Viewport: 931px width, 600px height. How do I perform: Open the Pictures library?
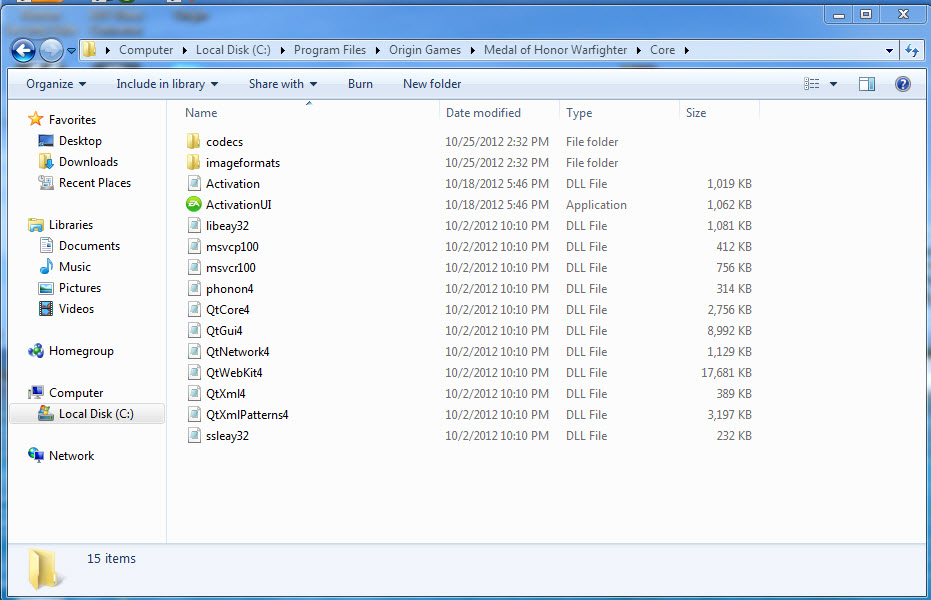pyautogui.click(x=80, y=288)
